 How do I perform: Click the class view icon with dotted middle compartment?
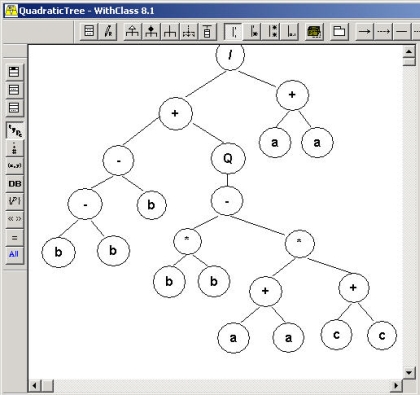14,90
